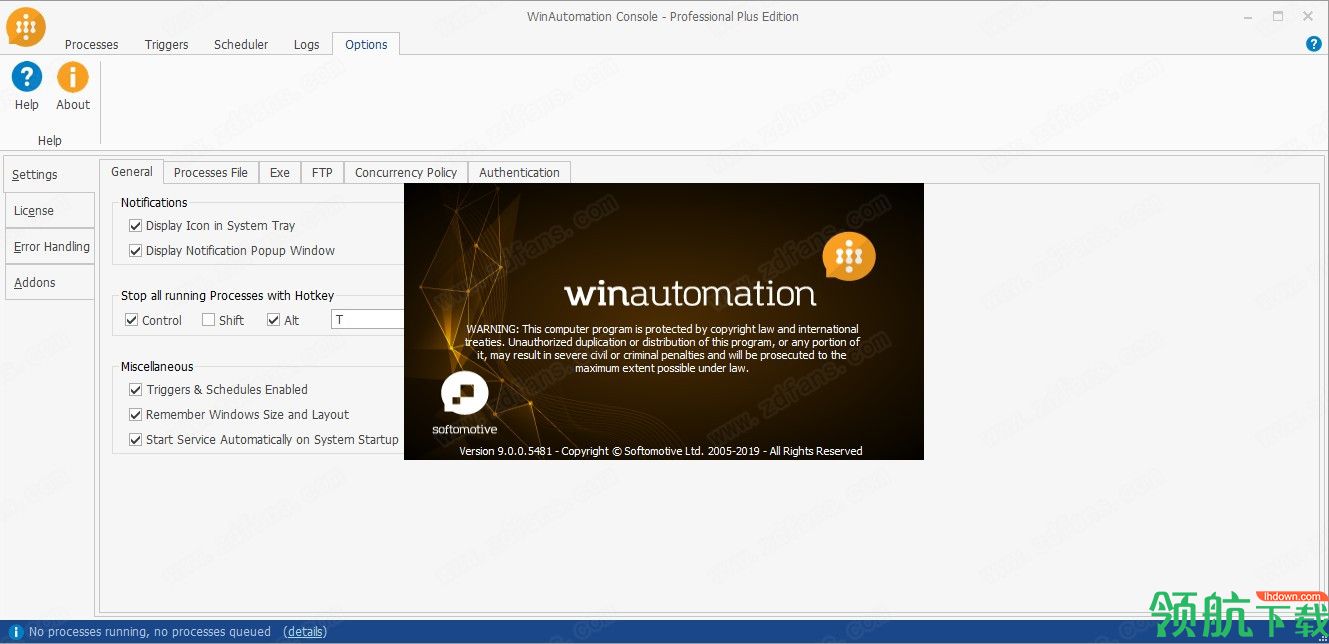The width and height of the screenshot is (1329, 644).
Task: Uncheck the Alt hotkey checkbox
Action: [x=274, y=320]
